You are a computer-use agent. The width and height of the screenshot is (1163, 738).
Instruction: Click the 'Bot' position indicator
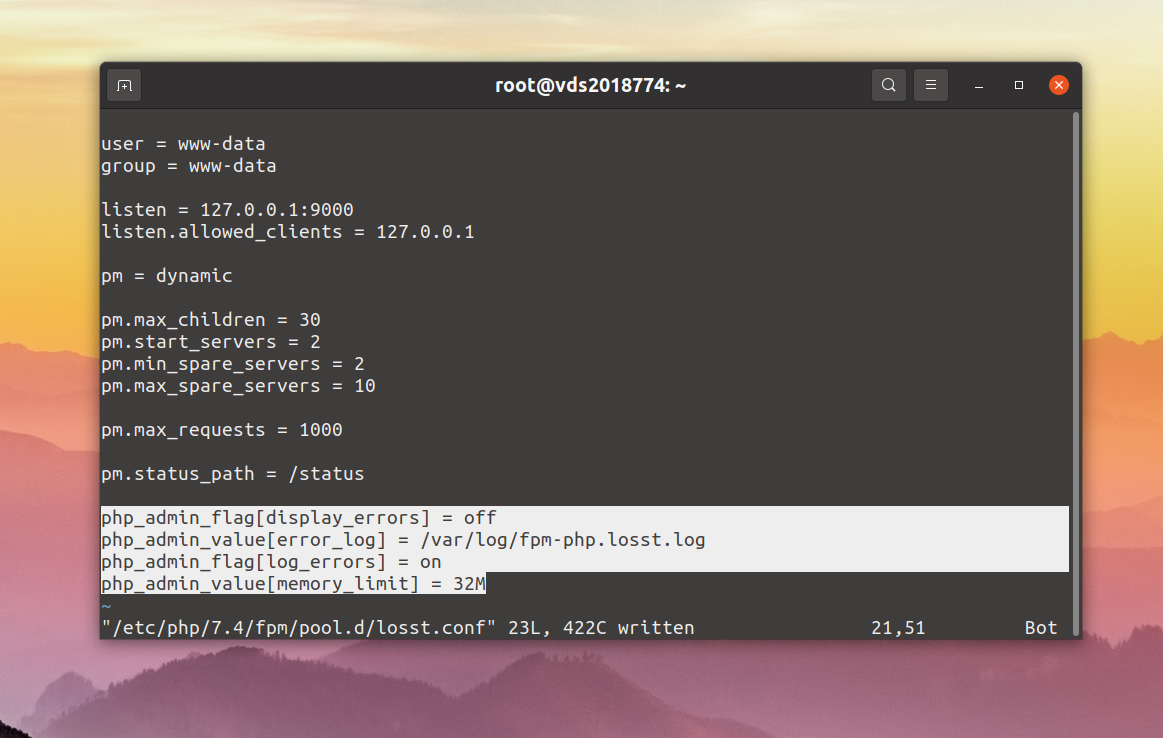tap(1041, 628)
